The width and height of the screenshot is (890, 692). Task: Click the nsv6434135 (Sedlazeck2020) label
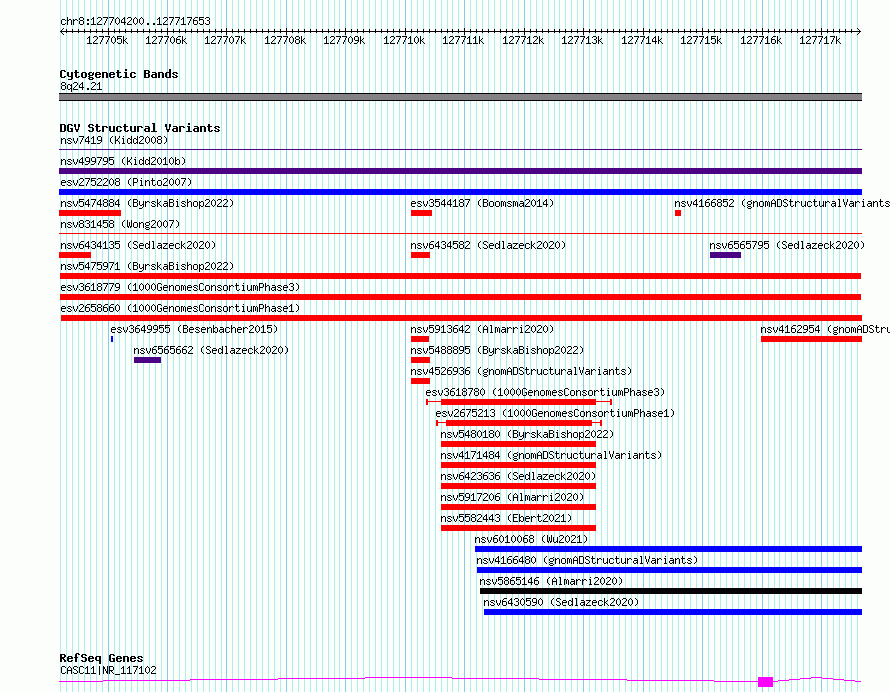[x=138, y=245]
